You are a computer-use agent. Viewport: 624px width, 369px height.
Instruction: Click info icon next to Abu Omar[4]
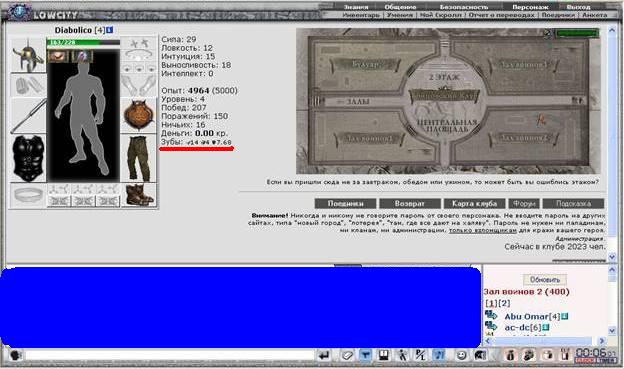pyautogui.click(x=565, y=317)
